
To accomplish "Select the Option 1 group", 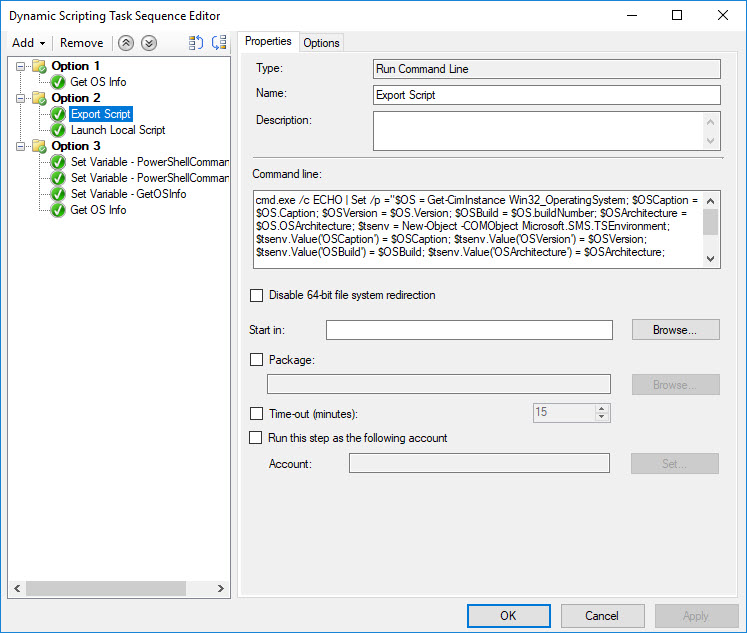I will 76,66.
